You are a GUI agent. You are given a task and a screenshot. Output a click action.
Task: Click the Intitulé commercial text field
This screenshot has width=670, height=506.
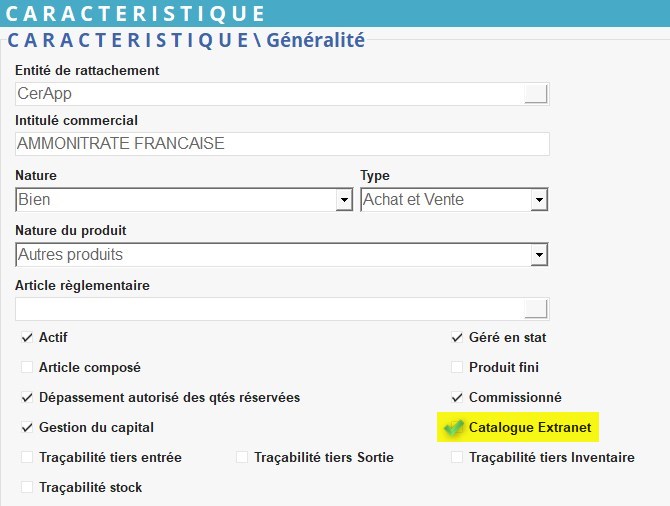point(282,144)
